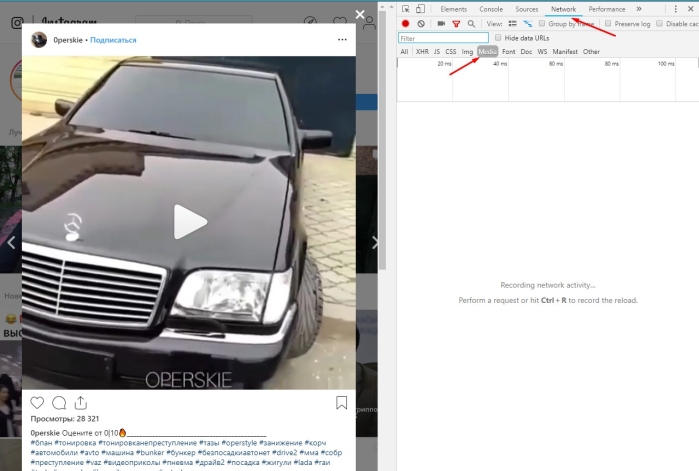Like the post with heart icon
Screen dimensions: 699x471
point(37,403)
